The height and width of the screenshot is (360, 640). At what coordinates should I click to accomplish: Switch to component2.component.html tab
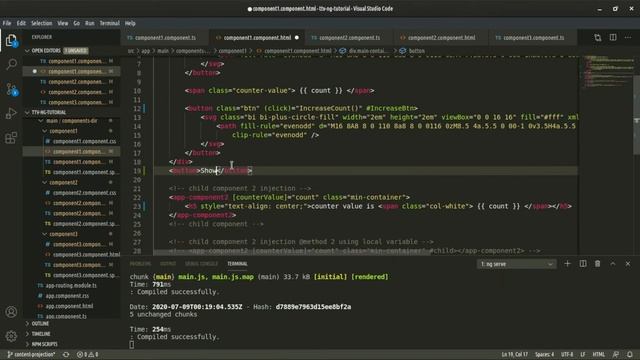tap(441, 38)
